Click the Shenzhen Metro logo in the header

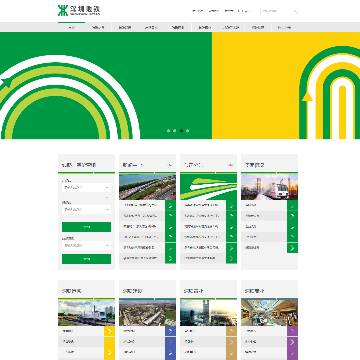click(x=79, y=10)
